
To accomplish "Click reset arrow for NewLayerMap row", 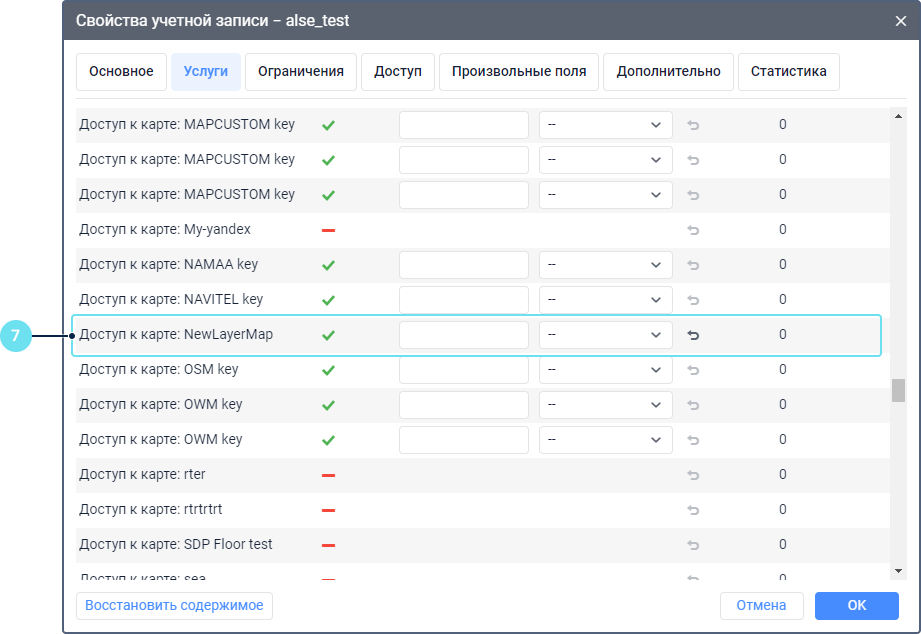I will click(693, 335).
